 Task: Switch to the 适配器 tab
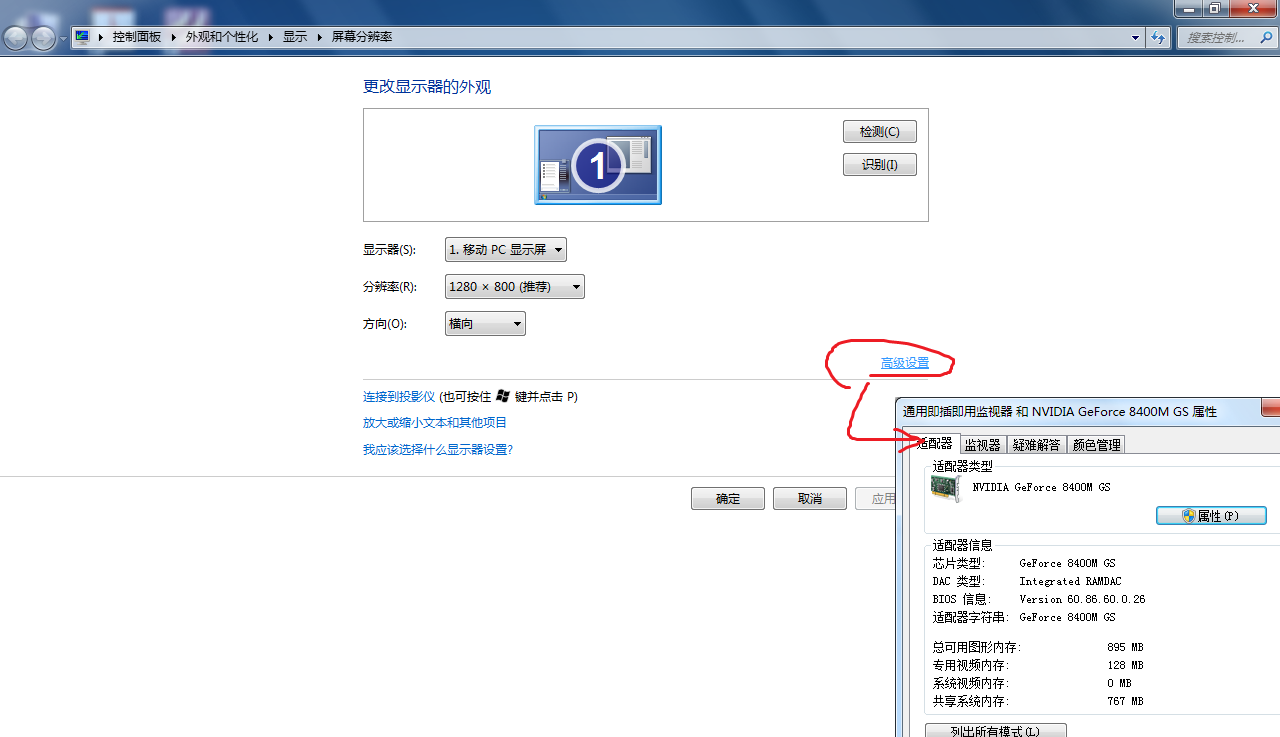935,443
